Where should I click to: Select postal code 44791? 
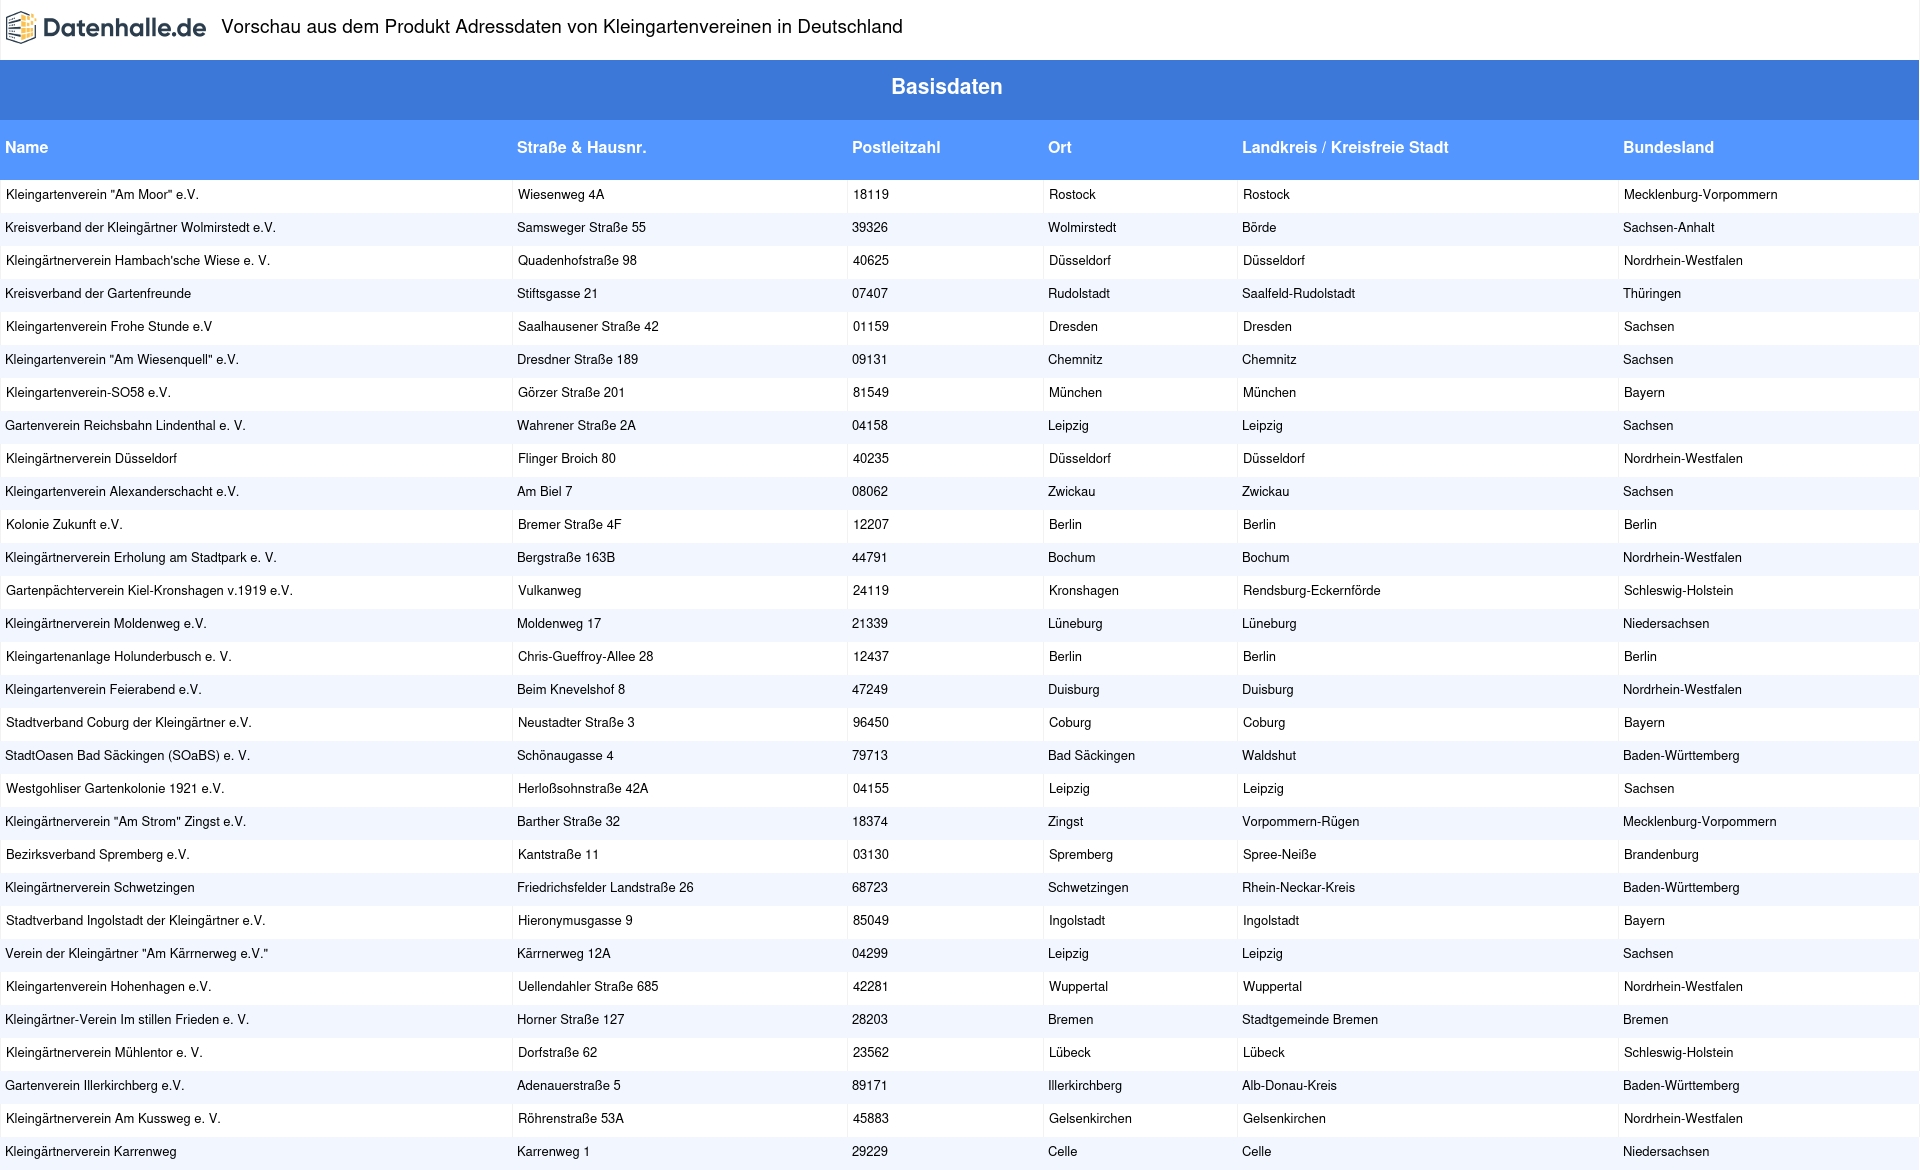coord(870,558)
